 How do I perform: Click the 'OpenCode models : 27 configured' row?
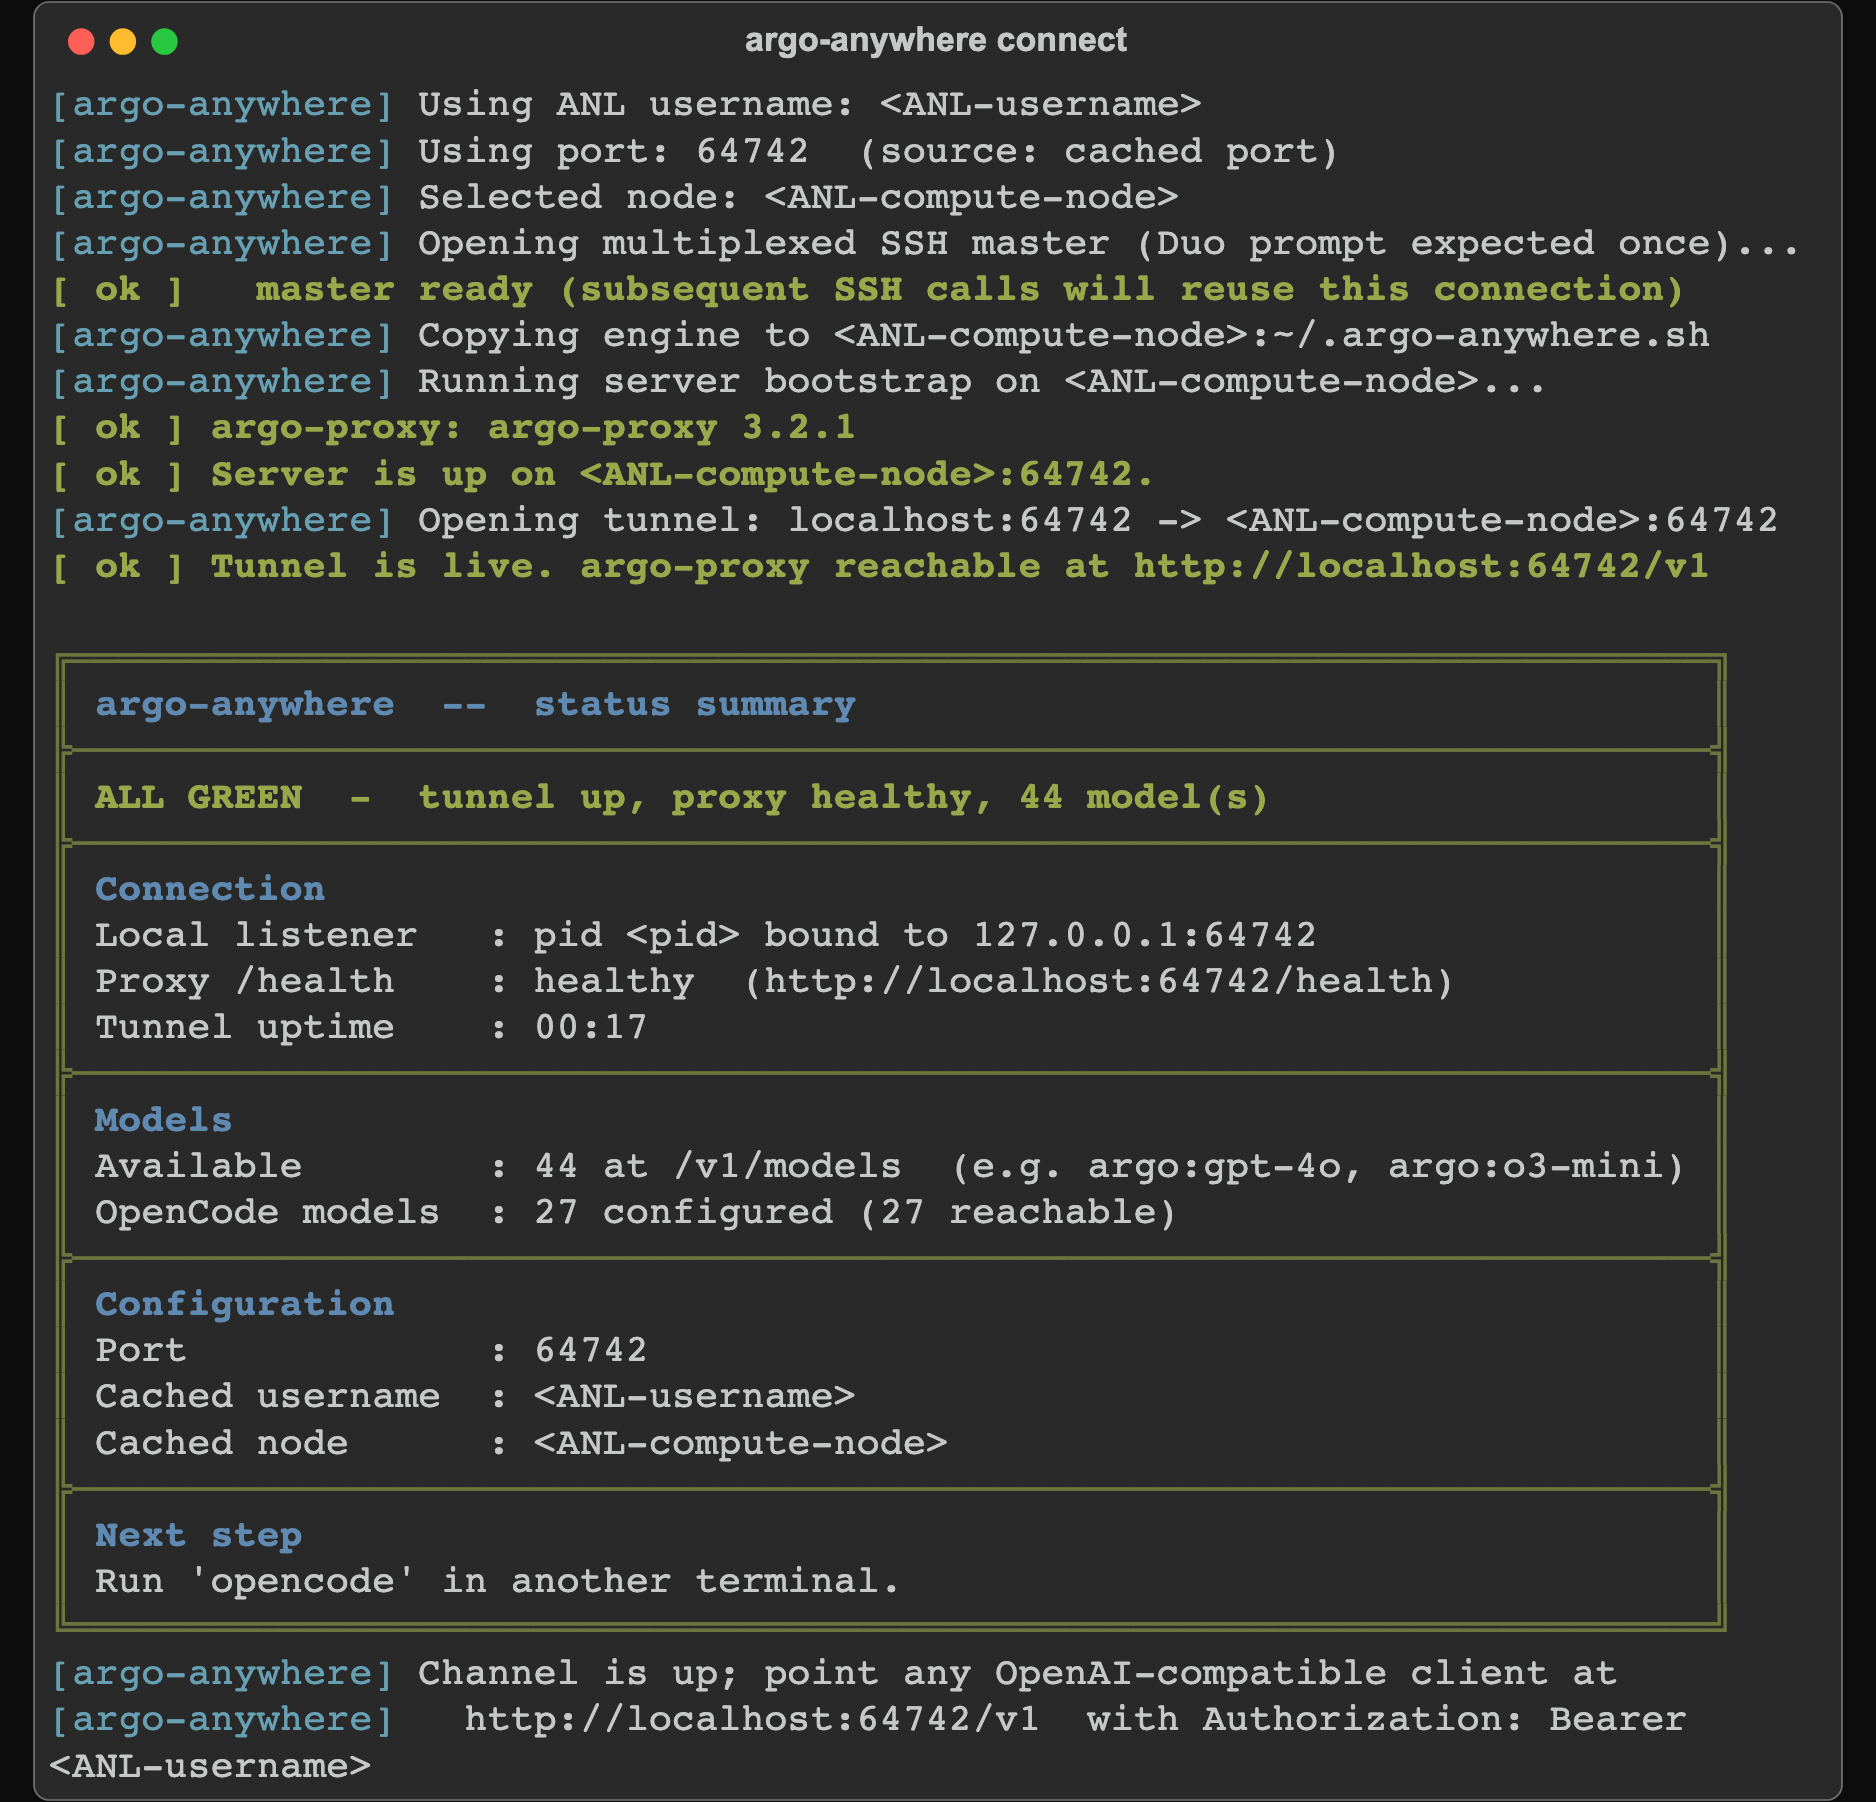point(636,1211)
